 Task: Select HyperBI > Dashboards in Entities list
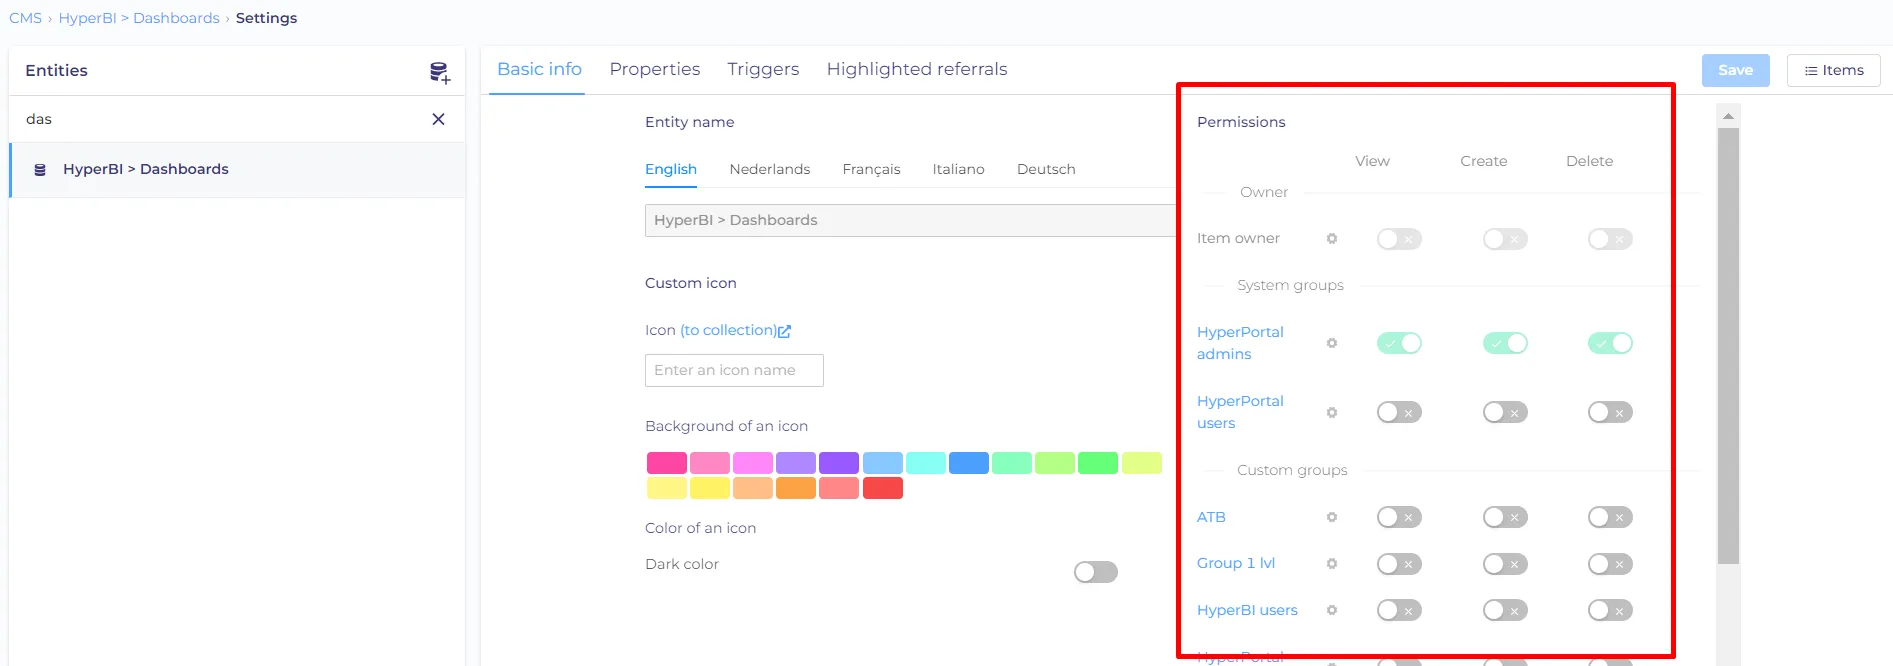coord(238,170)
